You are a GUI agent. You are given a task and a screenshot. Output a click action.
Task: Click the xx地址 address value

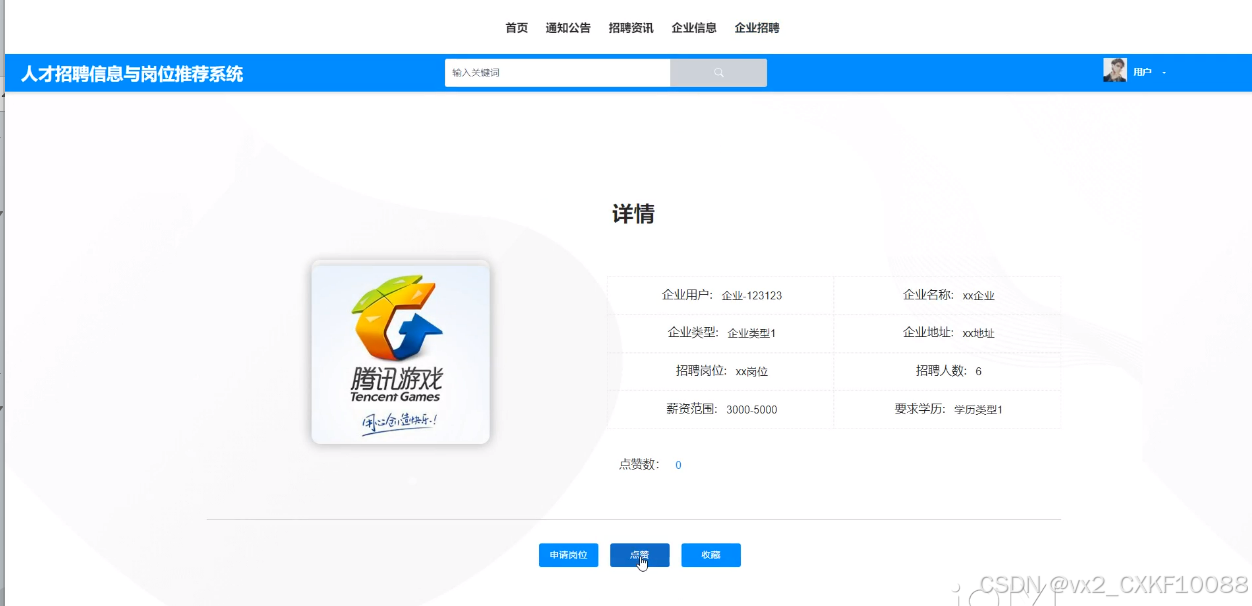point(978,333)
